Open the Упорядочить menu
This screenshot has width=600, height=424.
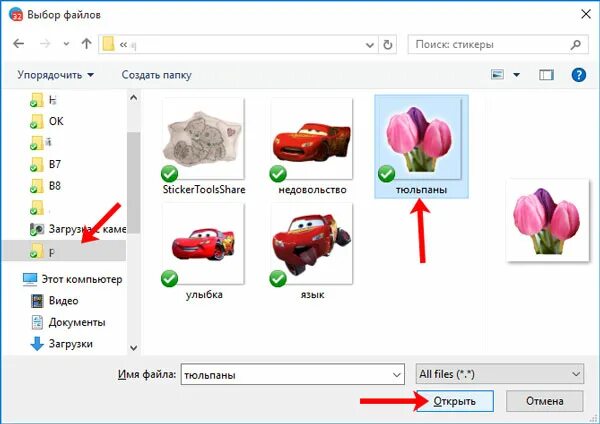click(x=55, y=75)
